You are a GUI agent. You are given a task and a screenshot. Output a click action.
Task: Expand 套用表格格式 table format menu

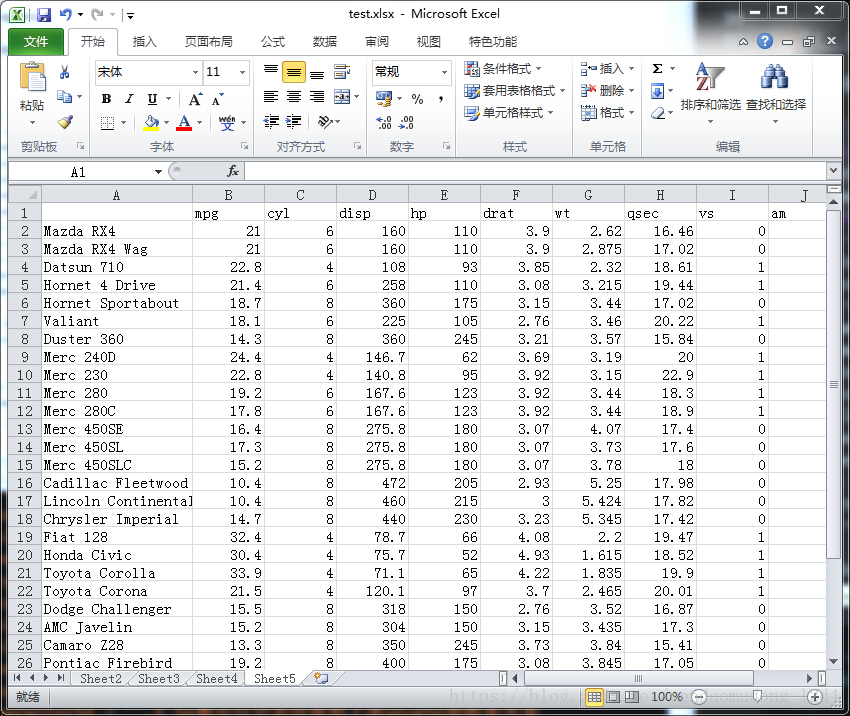[514, 91]
